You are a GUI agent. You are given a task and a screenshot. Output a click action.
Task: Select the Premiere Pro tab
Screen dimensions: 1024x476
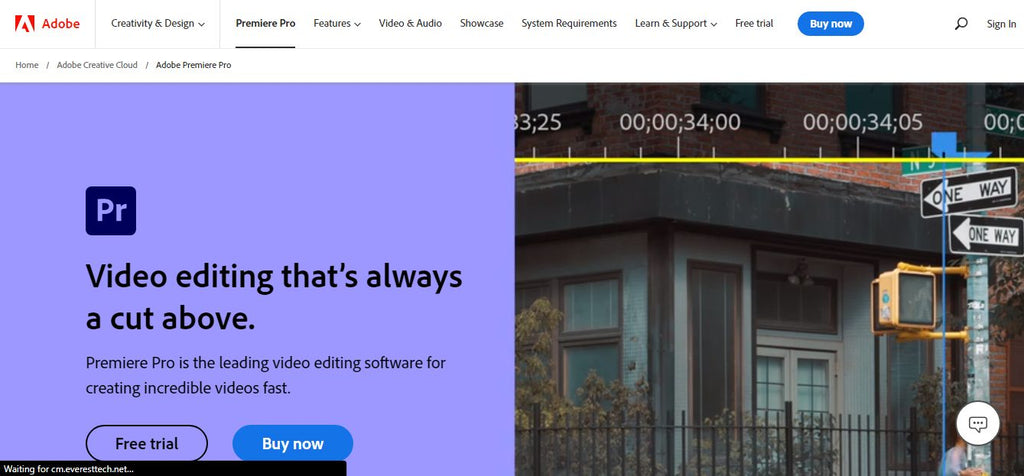pos(265,24)
